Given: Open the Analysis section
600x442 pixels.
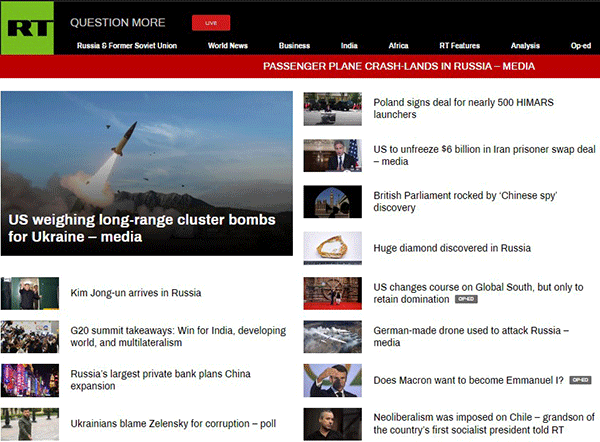Looking at the screenshot, I should [525, 46].
